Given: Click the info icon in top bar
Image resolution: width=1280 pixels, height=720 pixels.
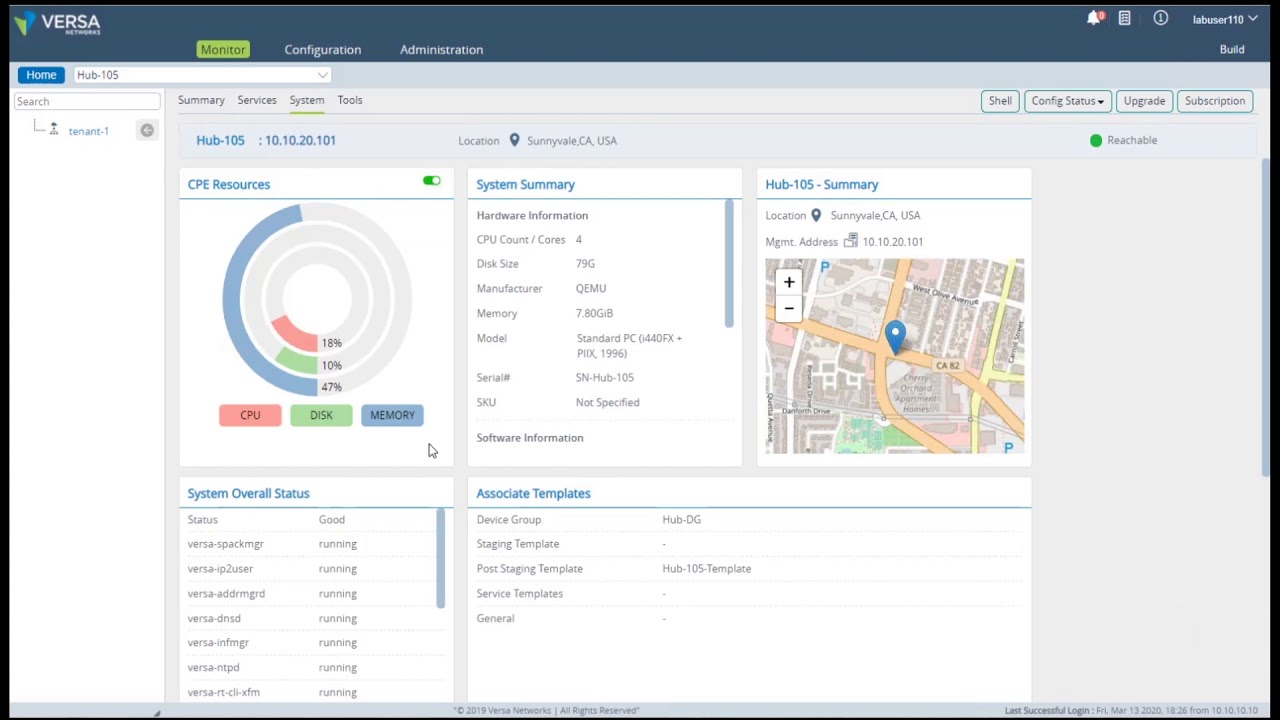Looking at the screenshot, I should (1160, 19).
